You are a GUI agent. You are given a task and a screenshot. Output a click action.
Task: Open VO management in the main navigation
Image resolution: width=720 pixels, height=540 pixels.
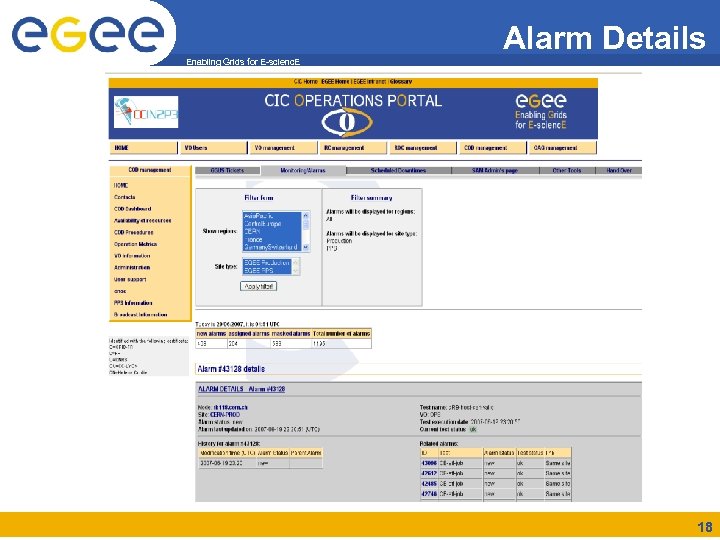click(283, 148)
